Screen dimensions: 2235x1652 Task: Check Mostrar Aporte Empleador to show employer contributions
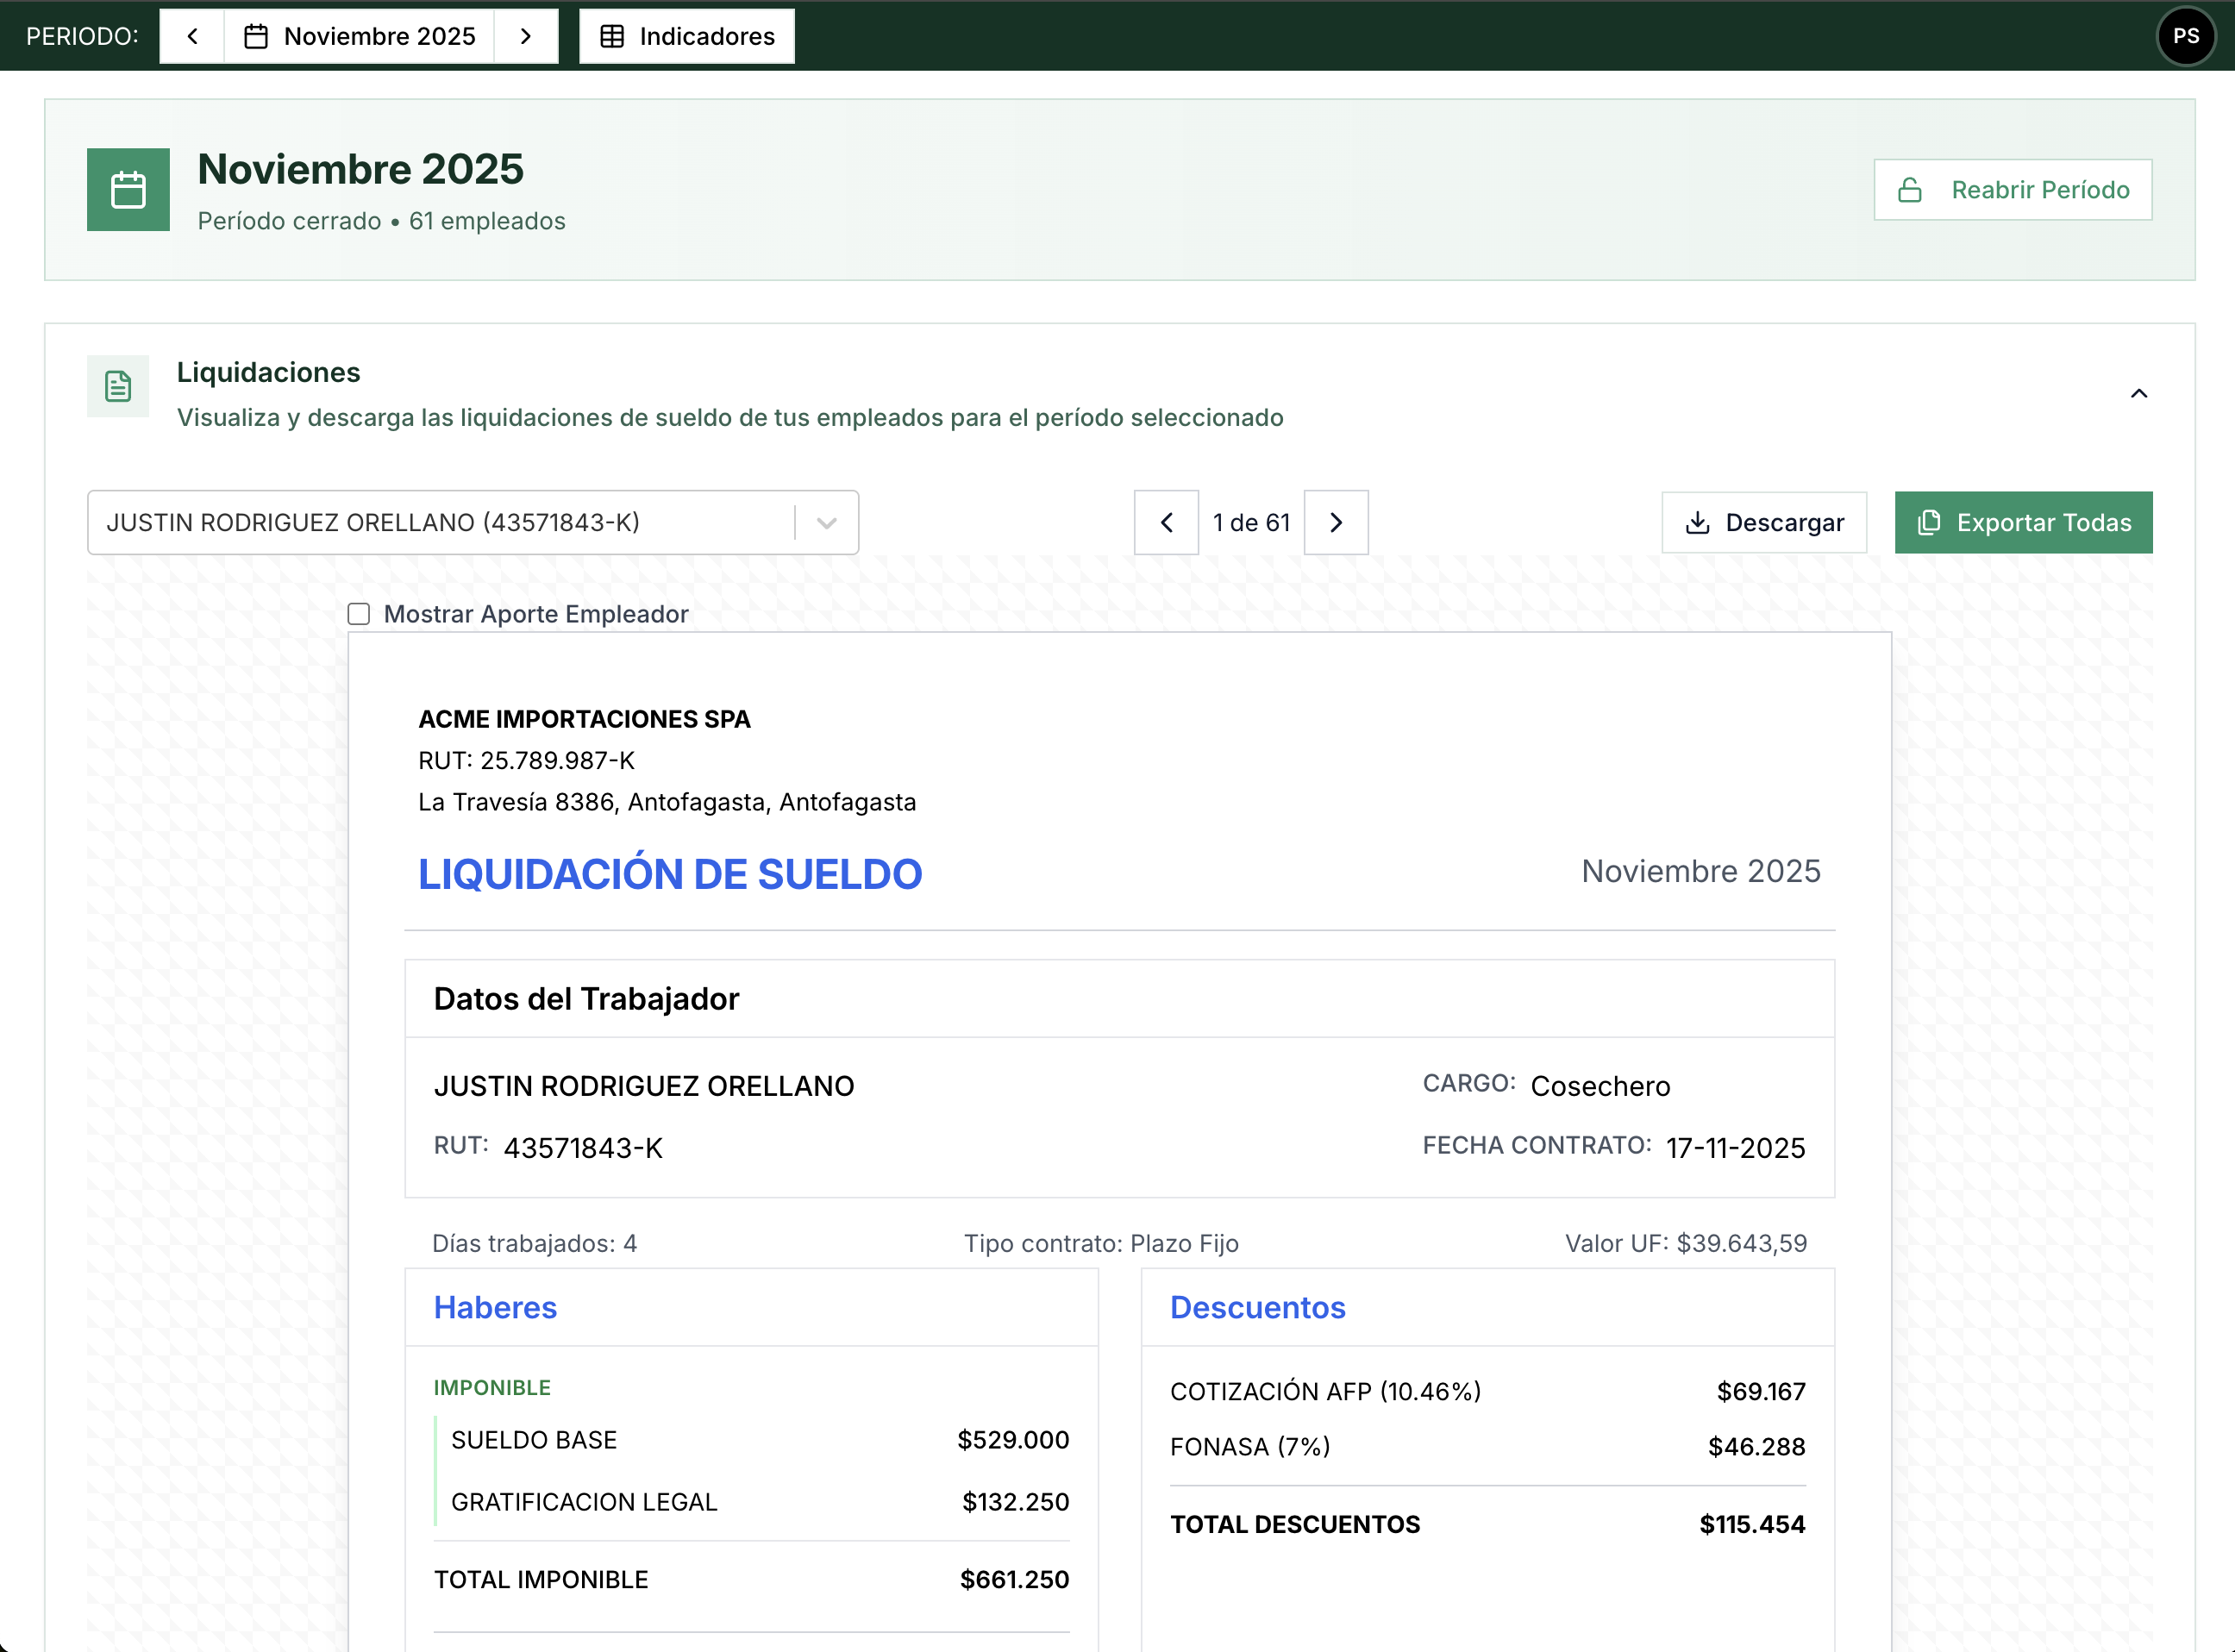[x=359, y=613]
